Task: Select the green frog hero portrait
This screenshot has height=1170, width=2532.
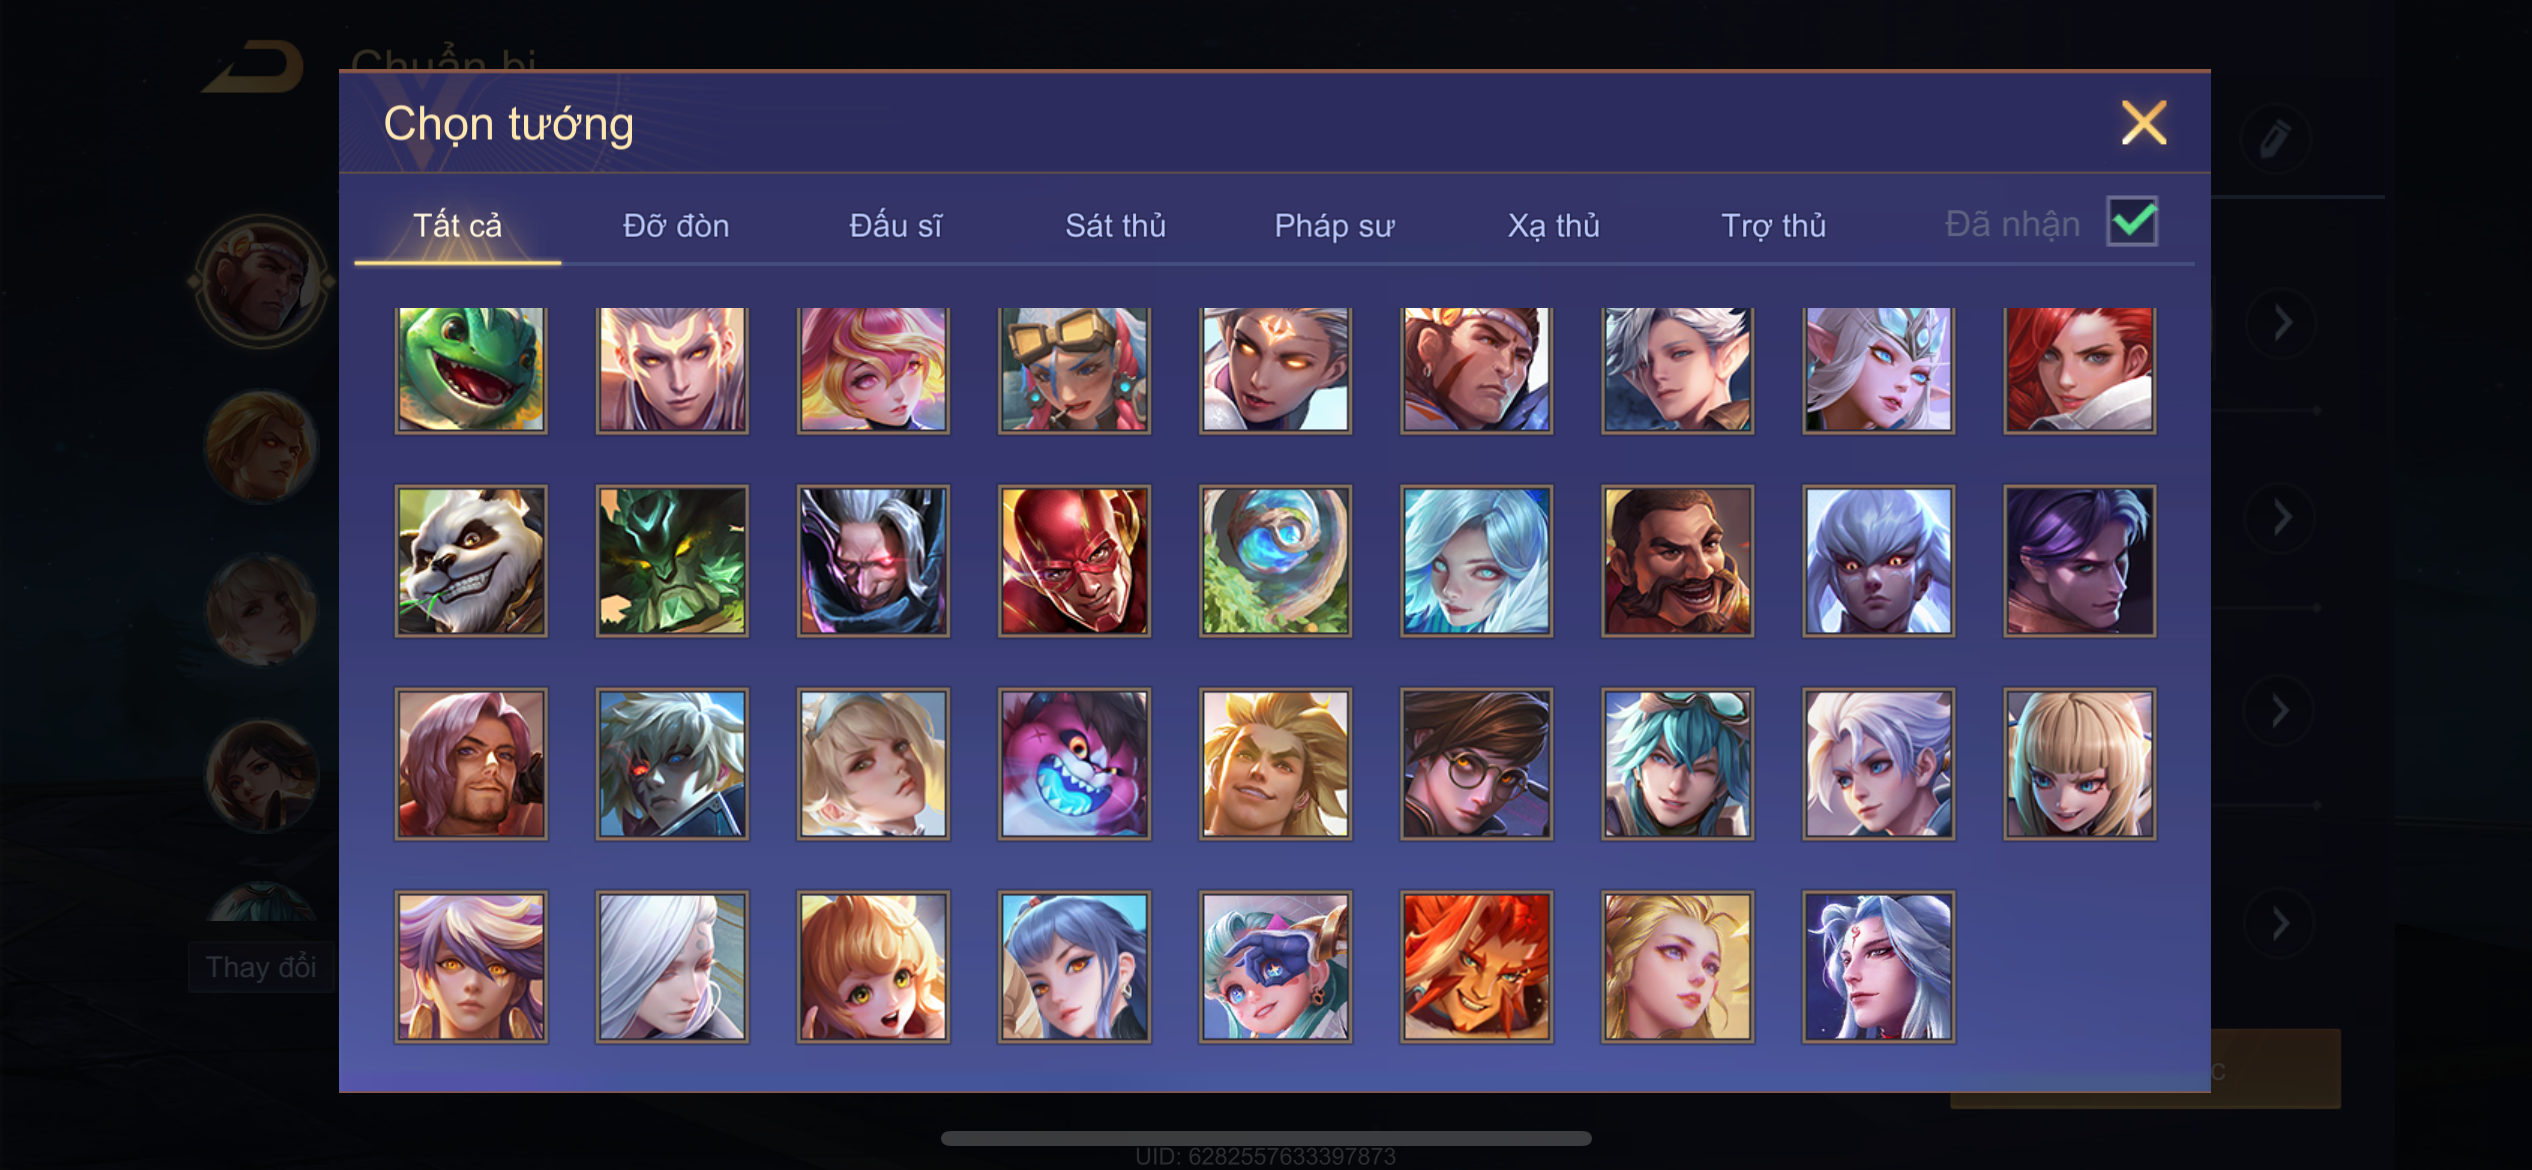Action: [x=471, y=369]
